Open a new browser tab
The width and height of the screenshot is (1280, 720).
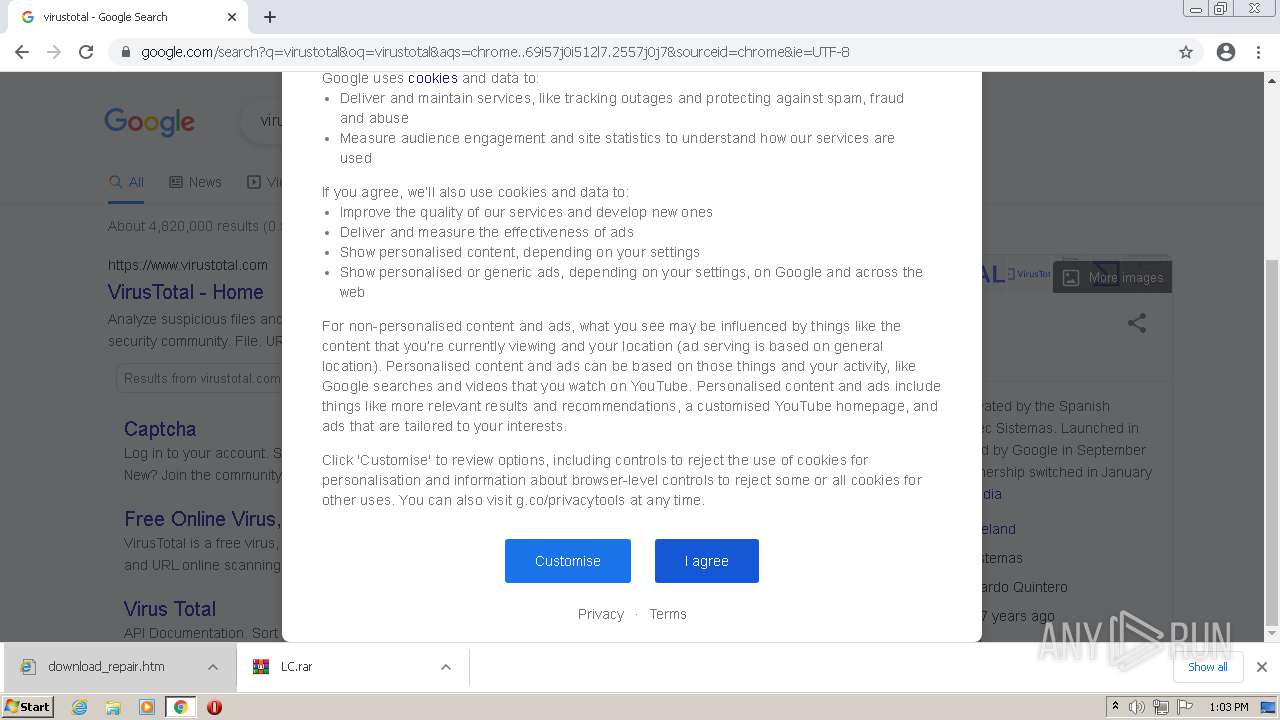click(x=270, y=17)
